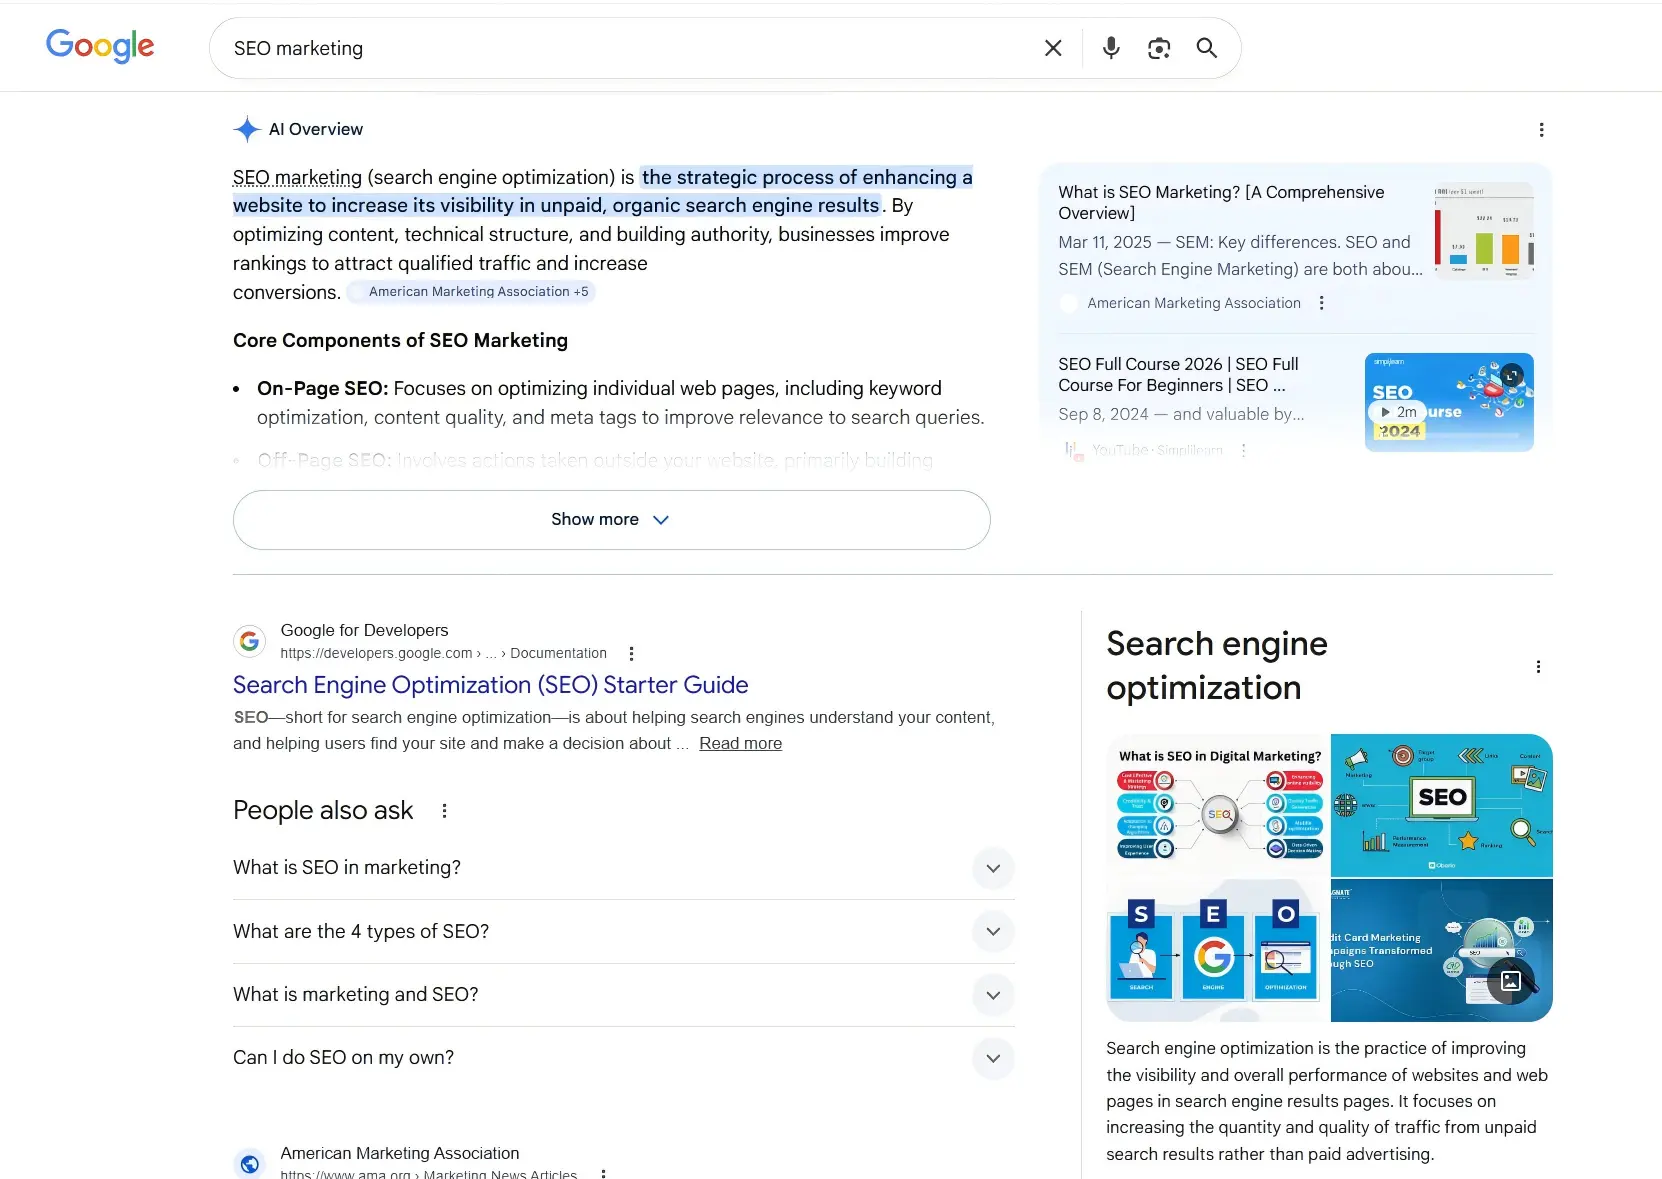Click 'People also ask' heading
The width and height of the screenshot is (1662, 1179).
pyautogui.click(x=323, y=811)
